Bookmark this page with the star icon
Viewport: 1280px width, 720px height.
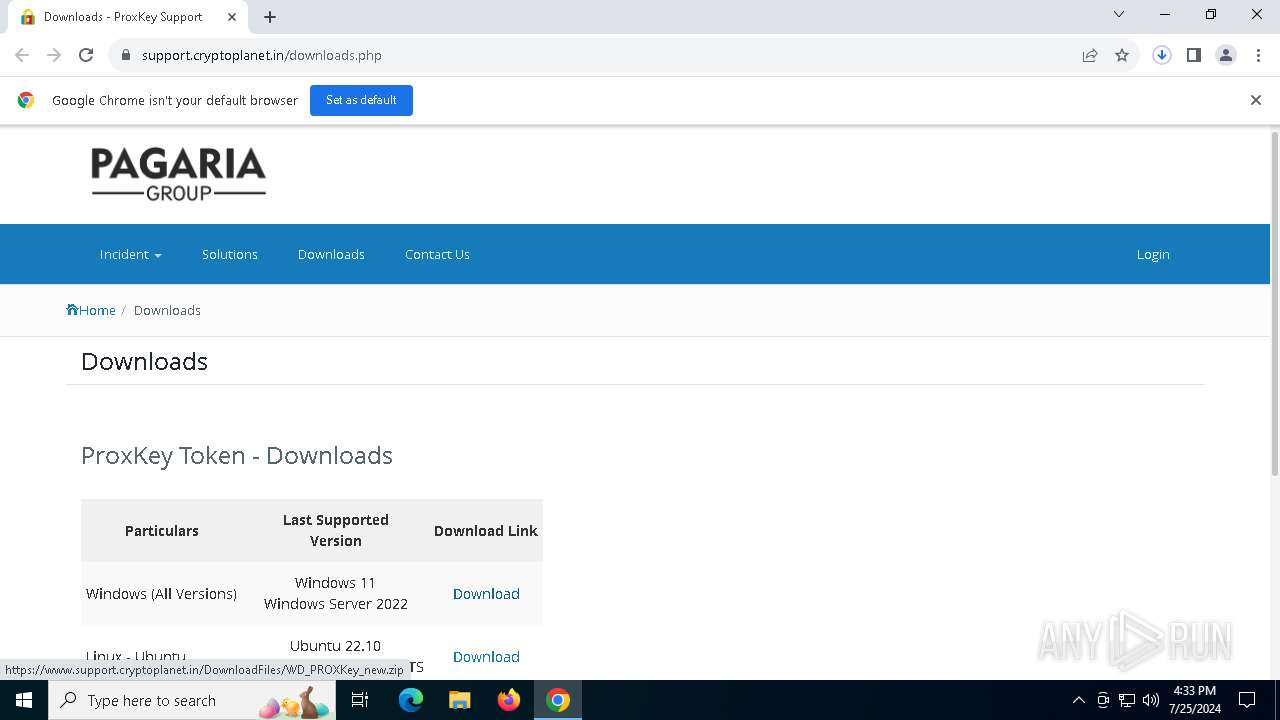pos(1122,55)
